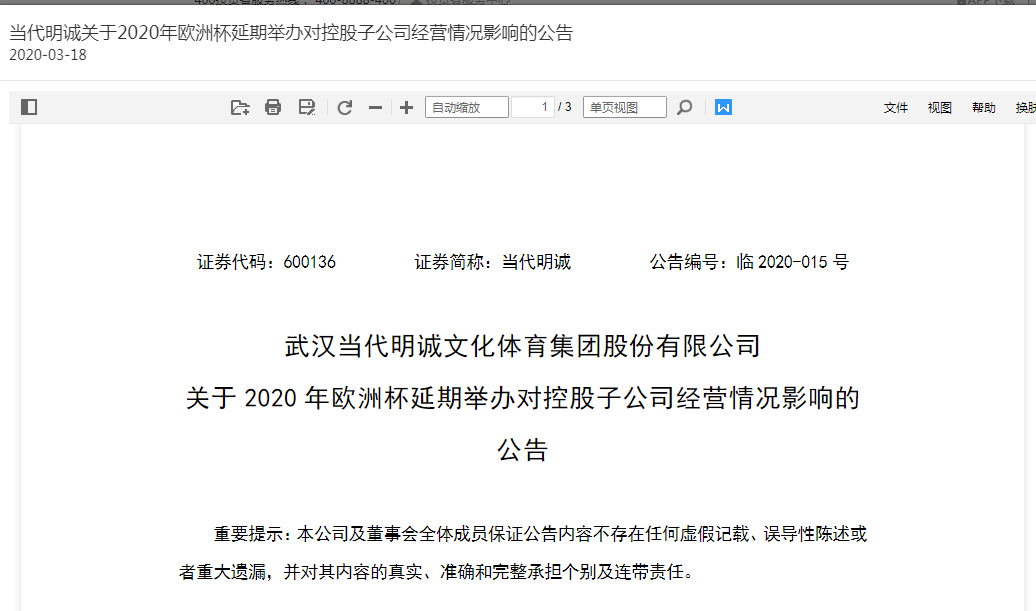
Task: Click the announcement title heading at top
Action: pyautogui.click(x=291, y=33)
